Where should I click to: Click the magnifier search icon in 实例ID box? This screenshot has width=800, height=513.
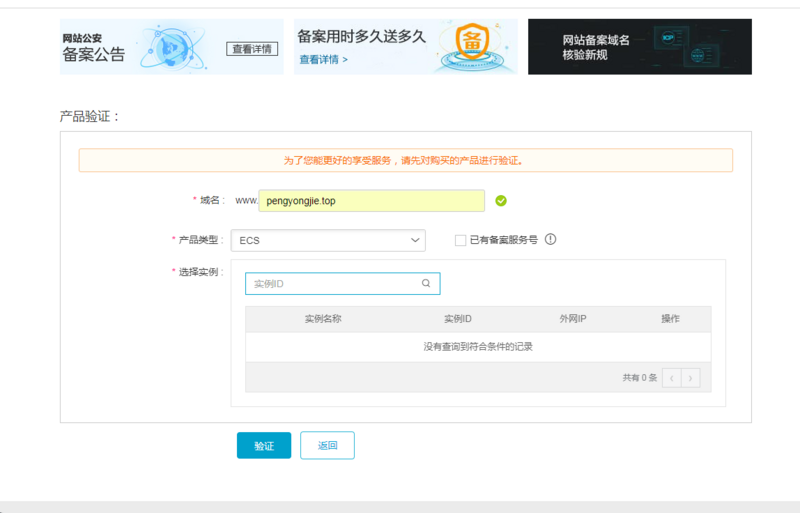pyautogui.click(x=426, y=284)
